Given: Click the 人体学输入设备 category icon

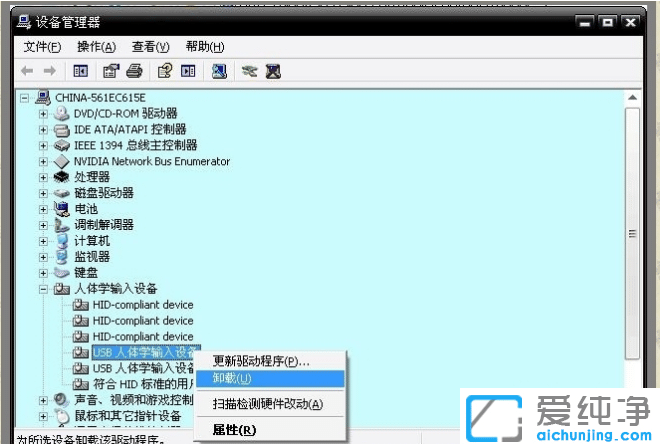Looking at the screenshot, I should pos(62,289).
